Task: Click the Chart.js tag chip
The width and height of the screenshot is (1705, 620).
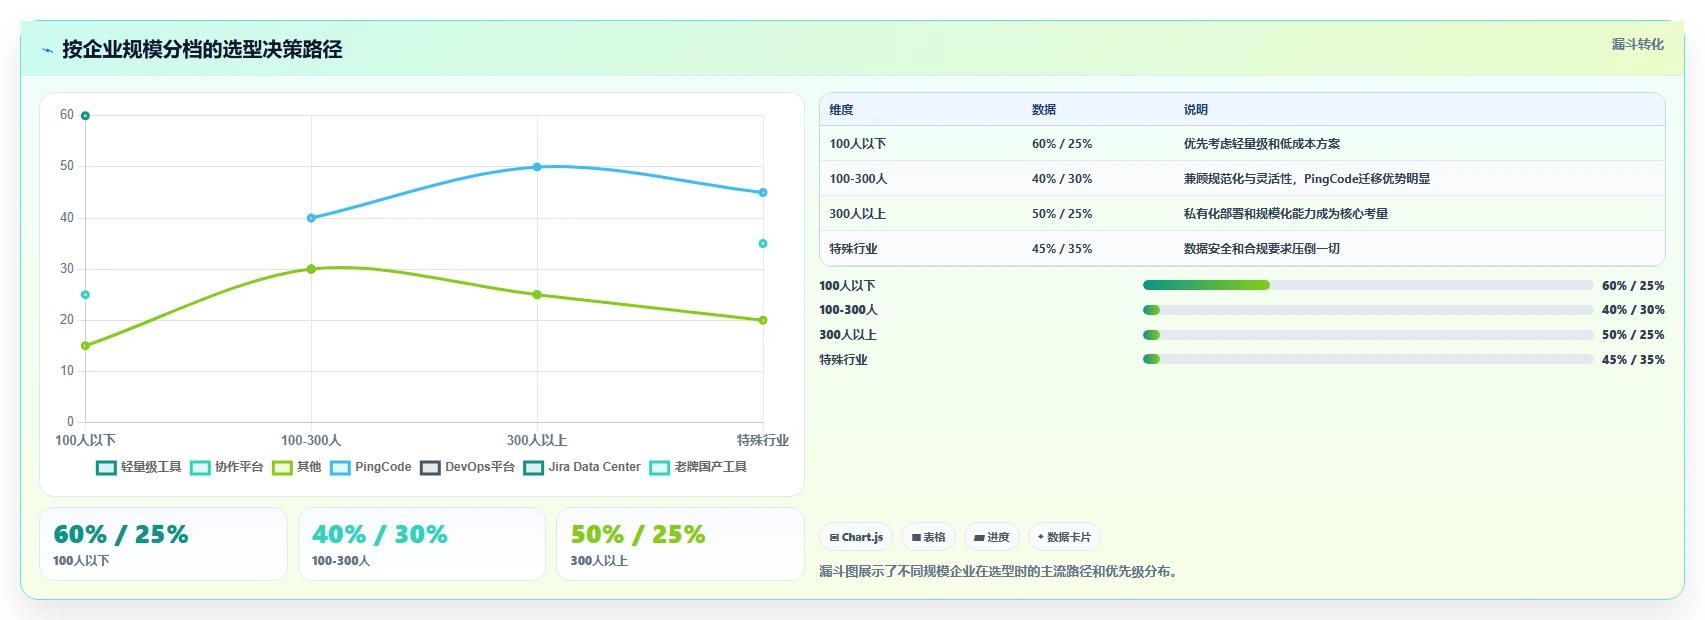Action: coord(856,537)
